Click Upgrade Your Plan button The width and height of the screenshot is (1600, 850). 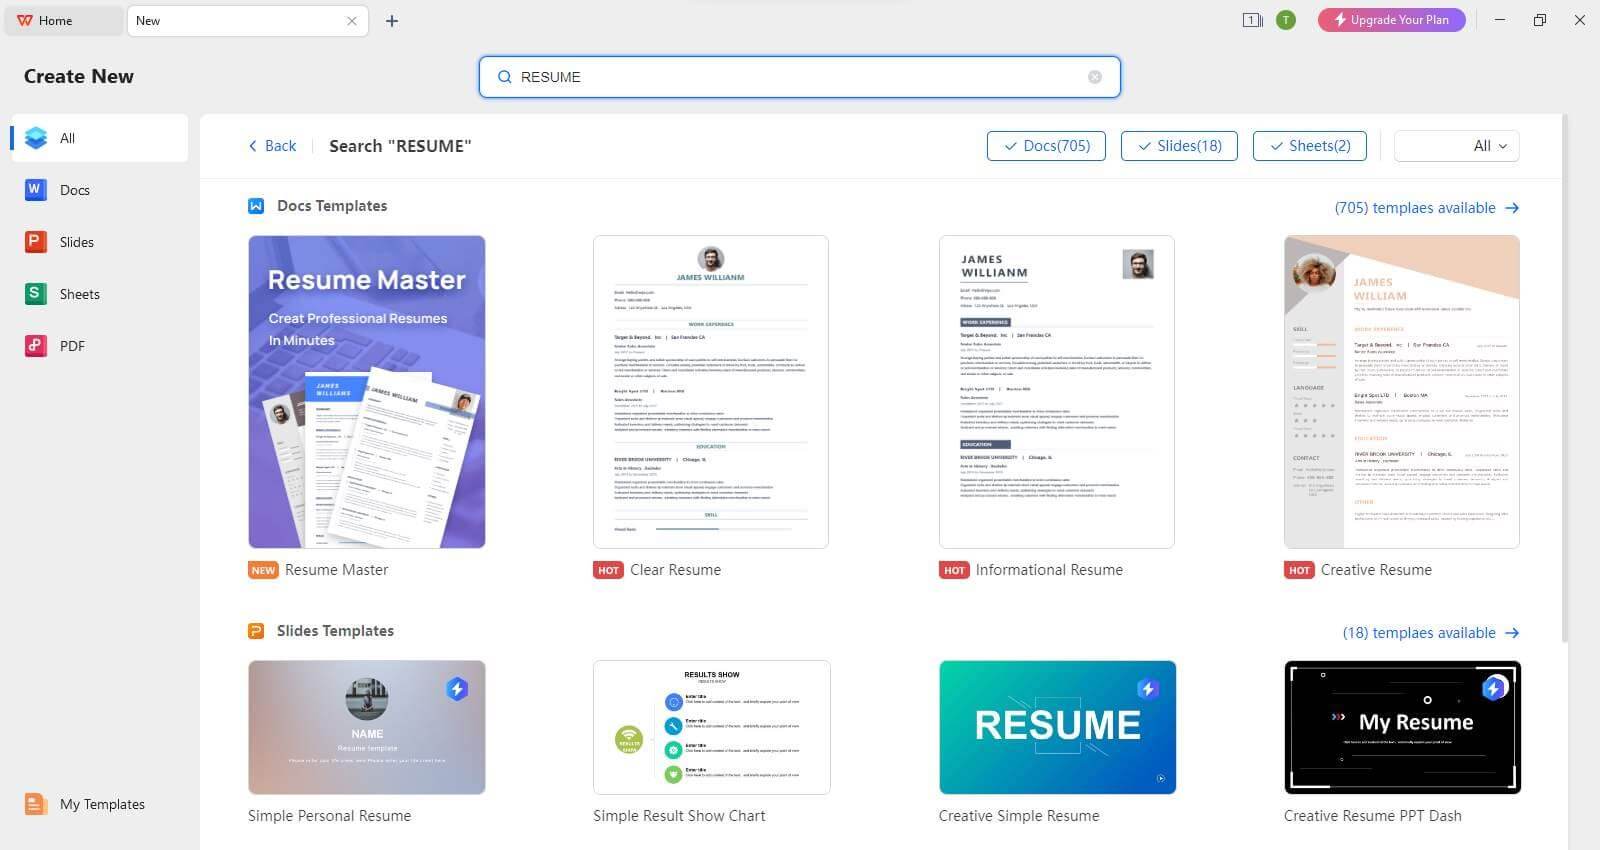point(1391,20)
